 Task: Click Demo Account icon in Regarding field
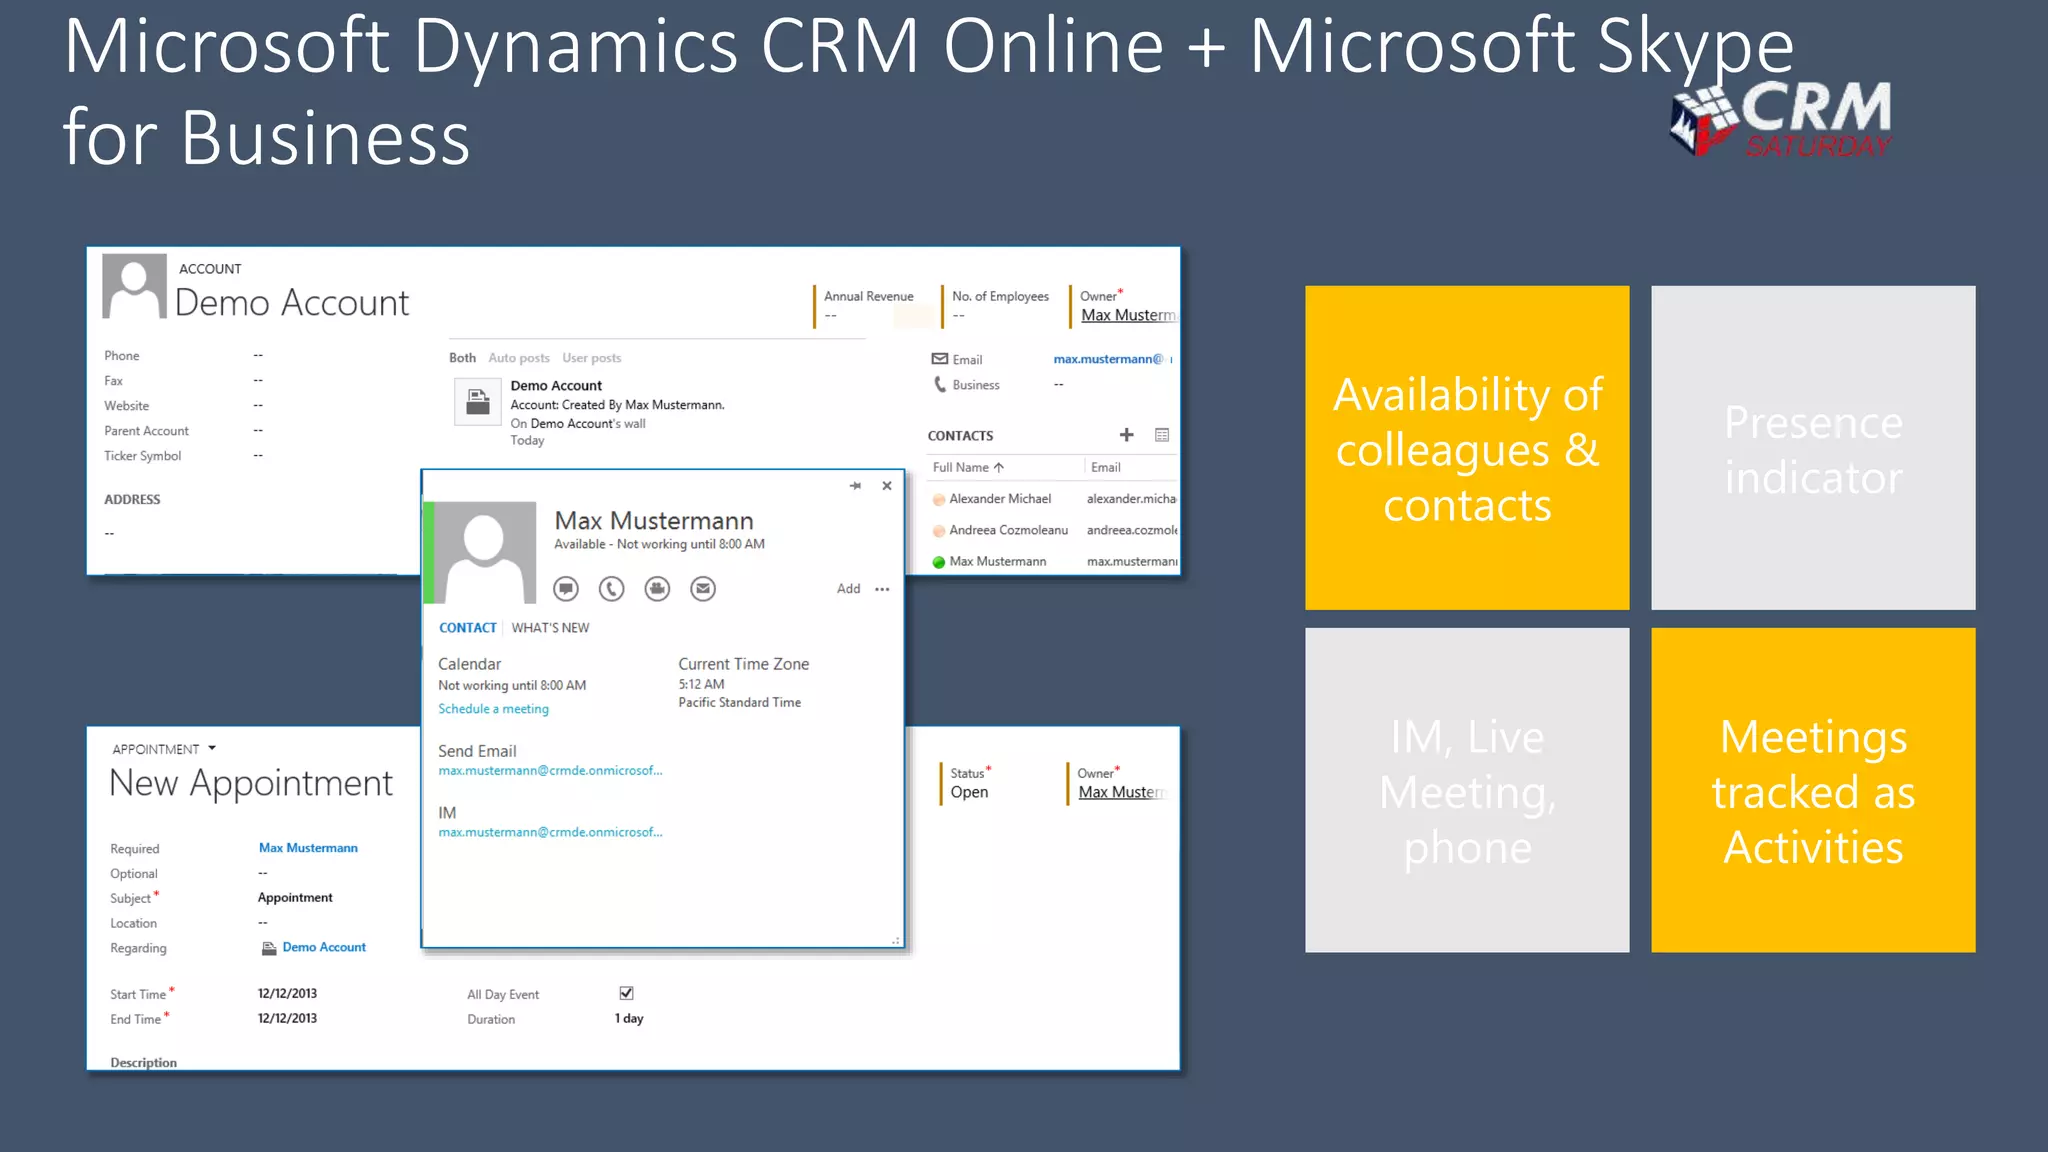269,948
